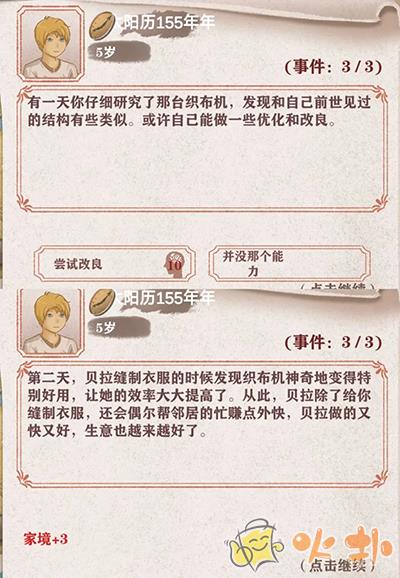
Task: Select the 并没那个能力 option
Action: coord(289,264)
